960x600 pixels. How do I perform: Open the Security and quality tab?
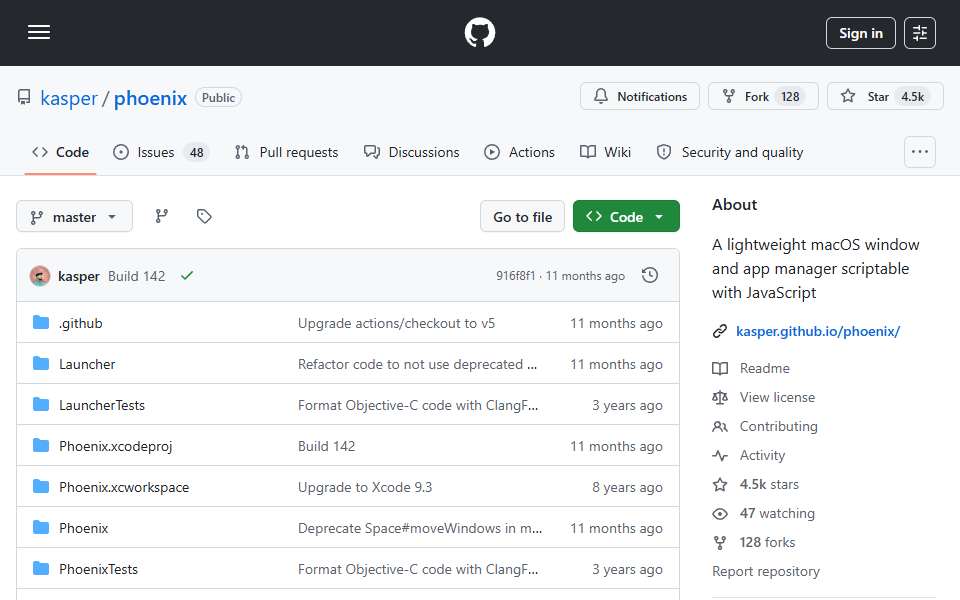[x=729, y=152]
